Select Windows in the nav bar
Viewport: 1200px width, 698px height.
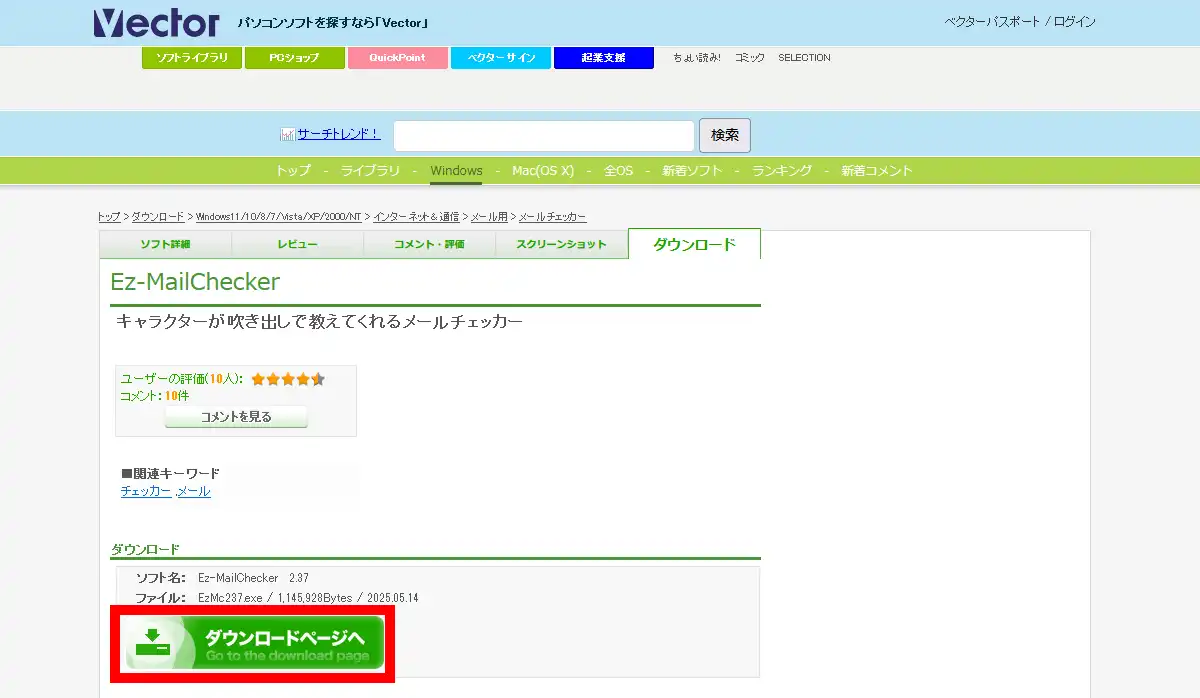457,171
